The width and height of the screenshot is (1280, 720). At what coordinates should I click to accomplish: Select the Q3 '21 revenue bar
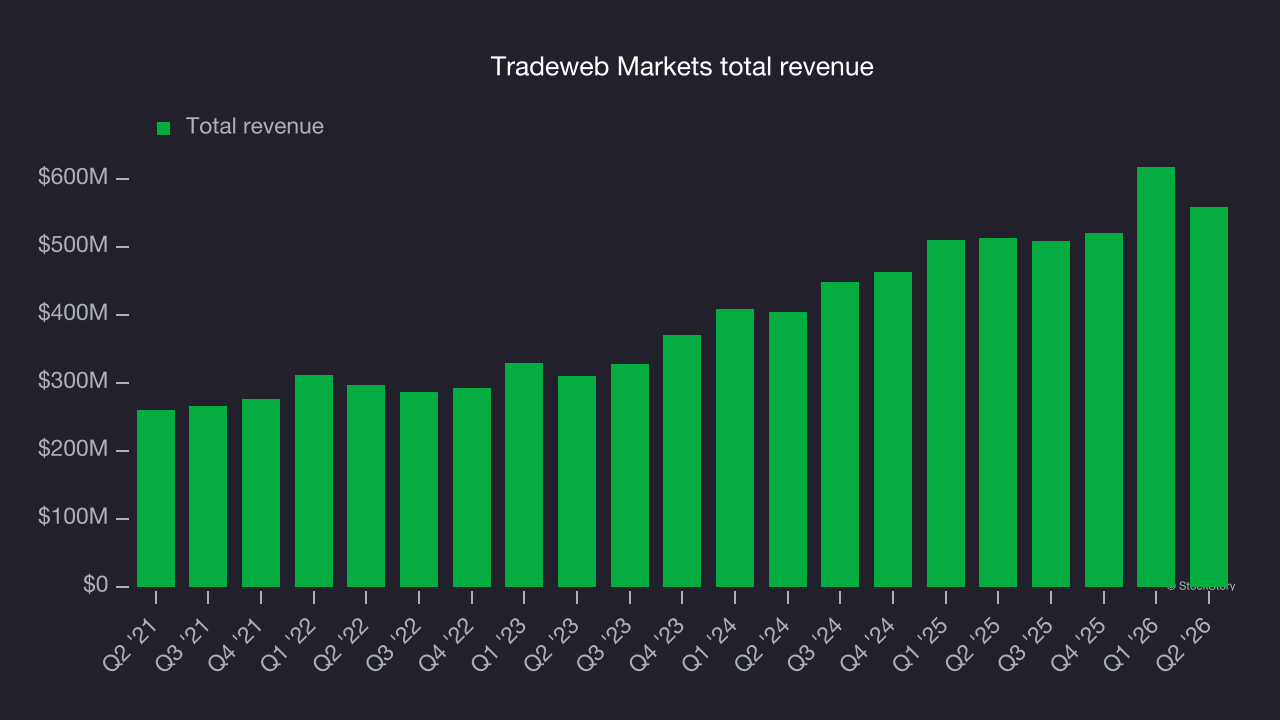[x=208, y=496]
